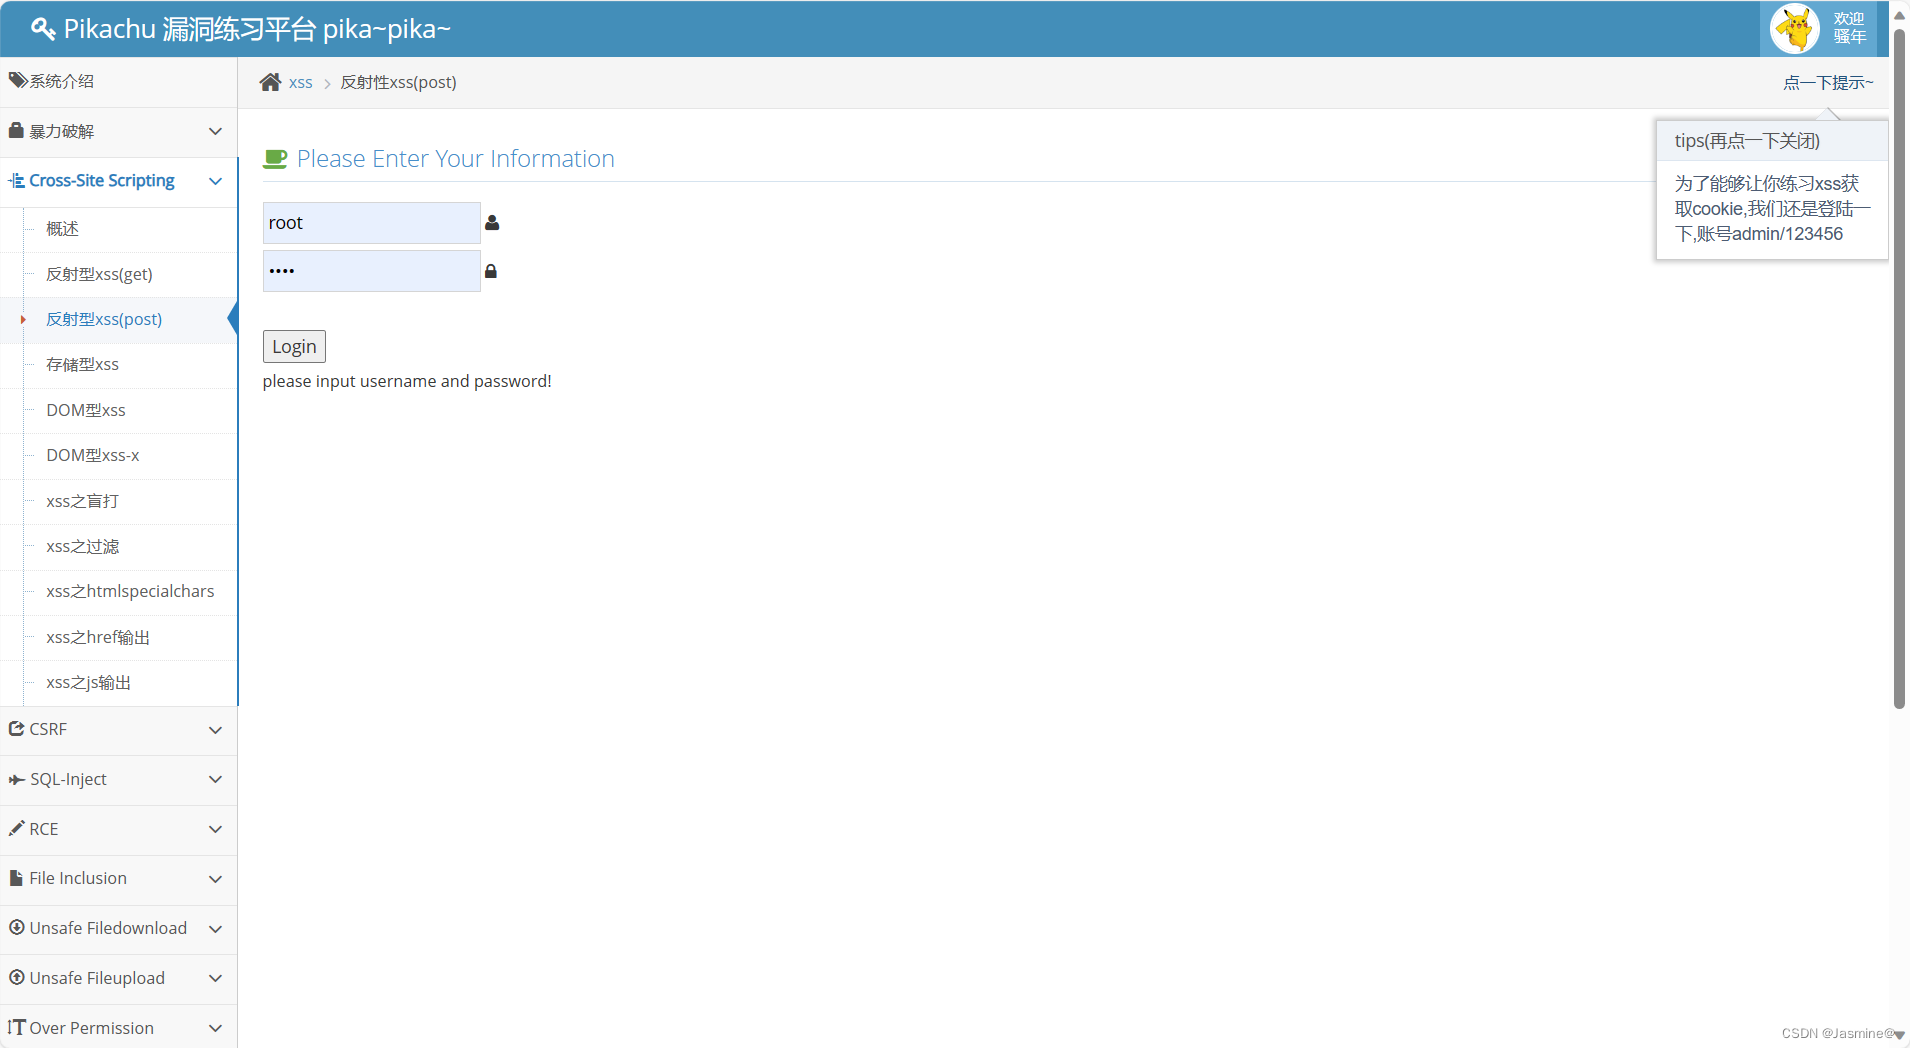Image resolution: width=1910 pixels, height=1048 pixels.
Task: Click the vertical page scrollbar thumb
Action: pos(1899,370)
